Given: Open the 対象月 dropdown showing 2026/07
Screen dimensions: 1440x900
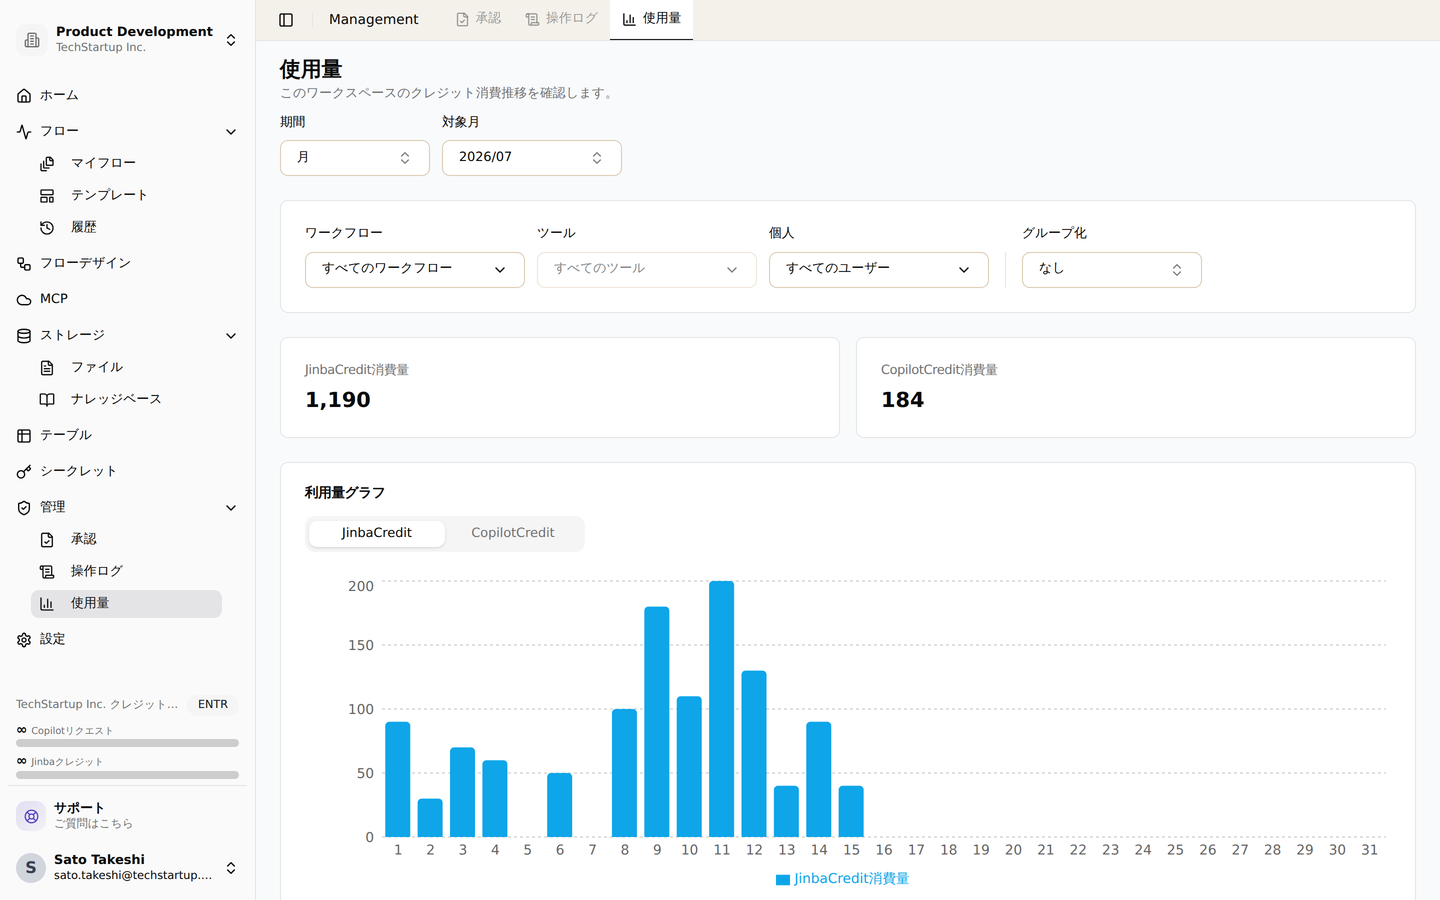Looking at the screenshot, I should tap(532, 158).
